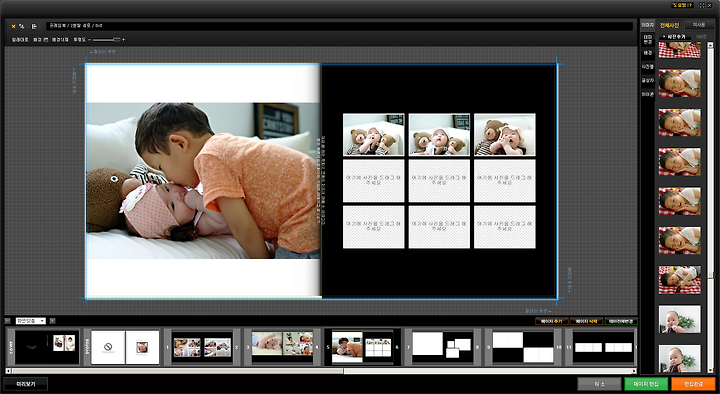Viewport: 720px width, 394px height.
Task: Click the small plus icon right of zoom dropdown
Action: point(52,321)
